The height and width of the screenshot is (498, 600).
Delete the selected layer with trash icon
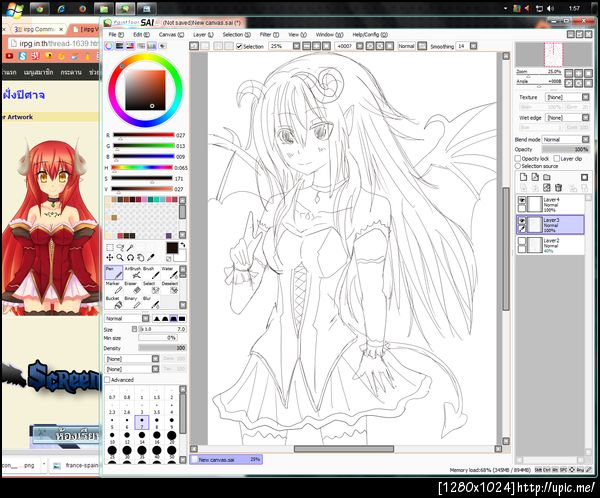point(558,187)
